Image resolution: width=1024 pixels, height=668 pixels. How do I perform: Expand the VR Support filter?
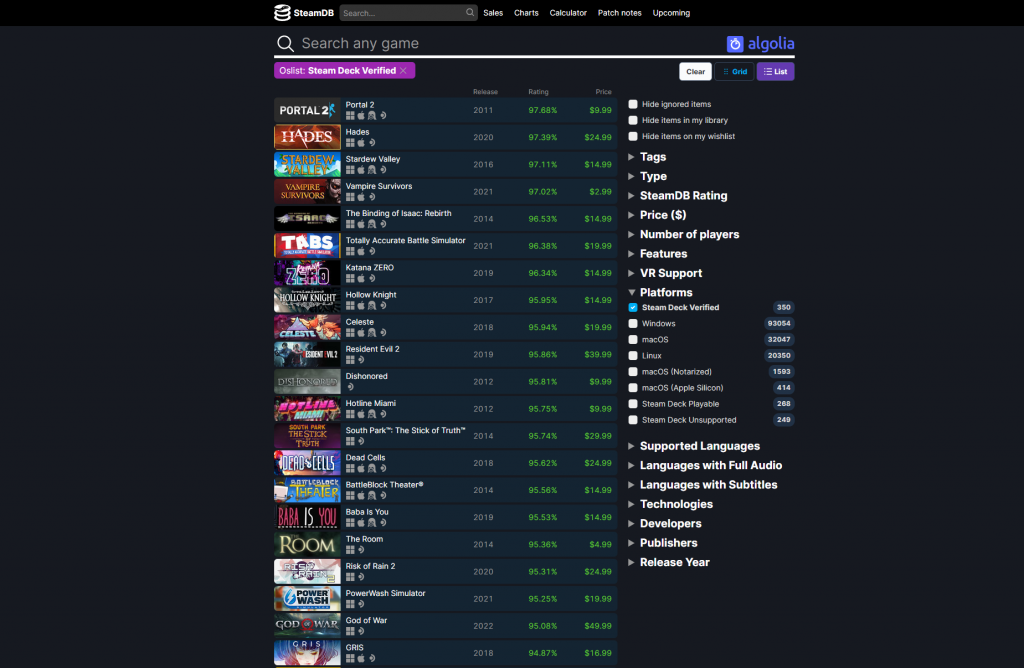coord(665,273)
